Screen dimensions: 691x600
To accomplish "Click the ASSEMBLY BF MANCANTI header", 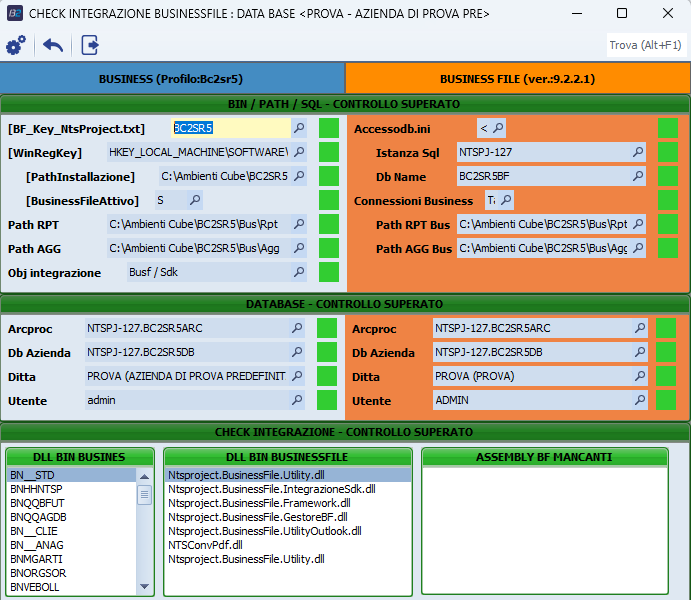I will pyautogui.click(x=544, y=457).
